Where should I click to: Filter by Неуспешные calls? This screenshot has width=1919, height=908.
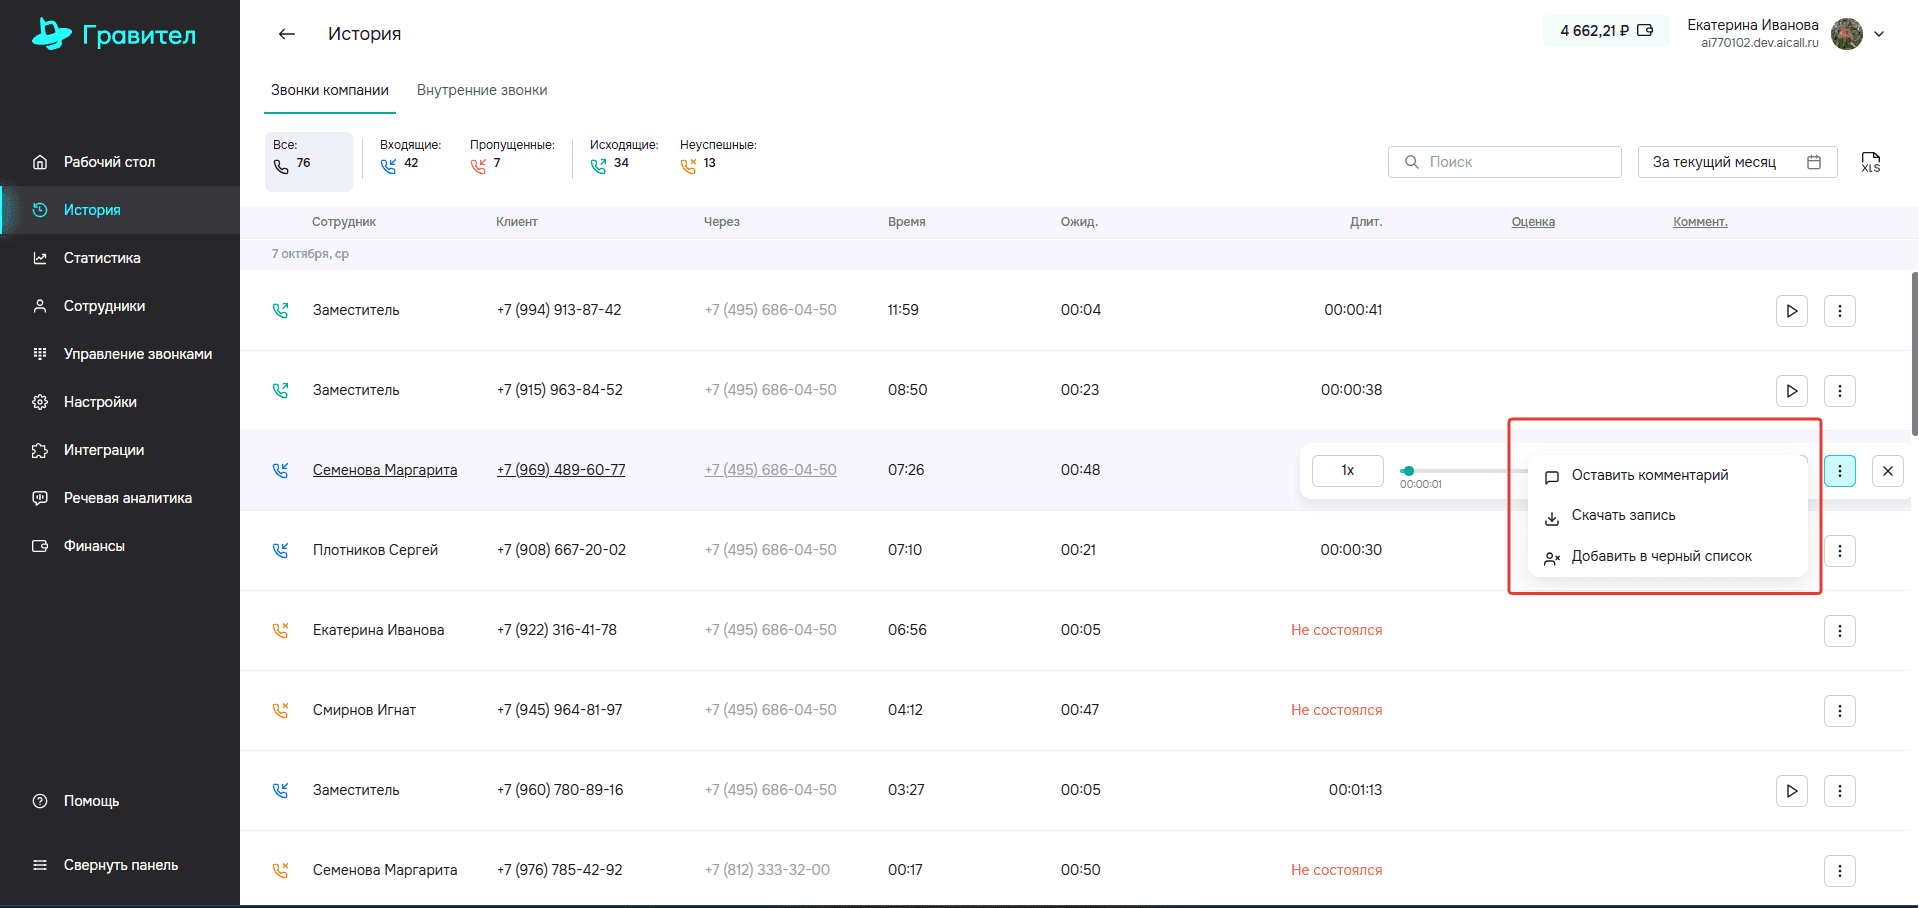click(718, 155)
